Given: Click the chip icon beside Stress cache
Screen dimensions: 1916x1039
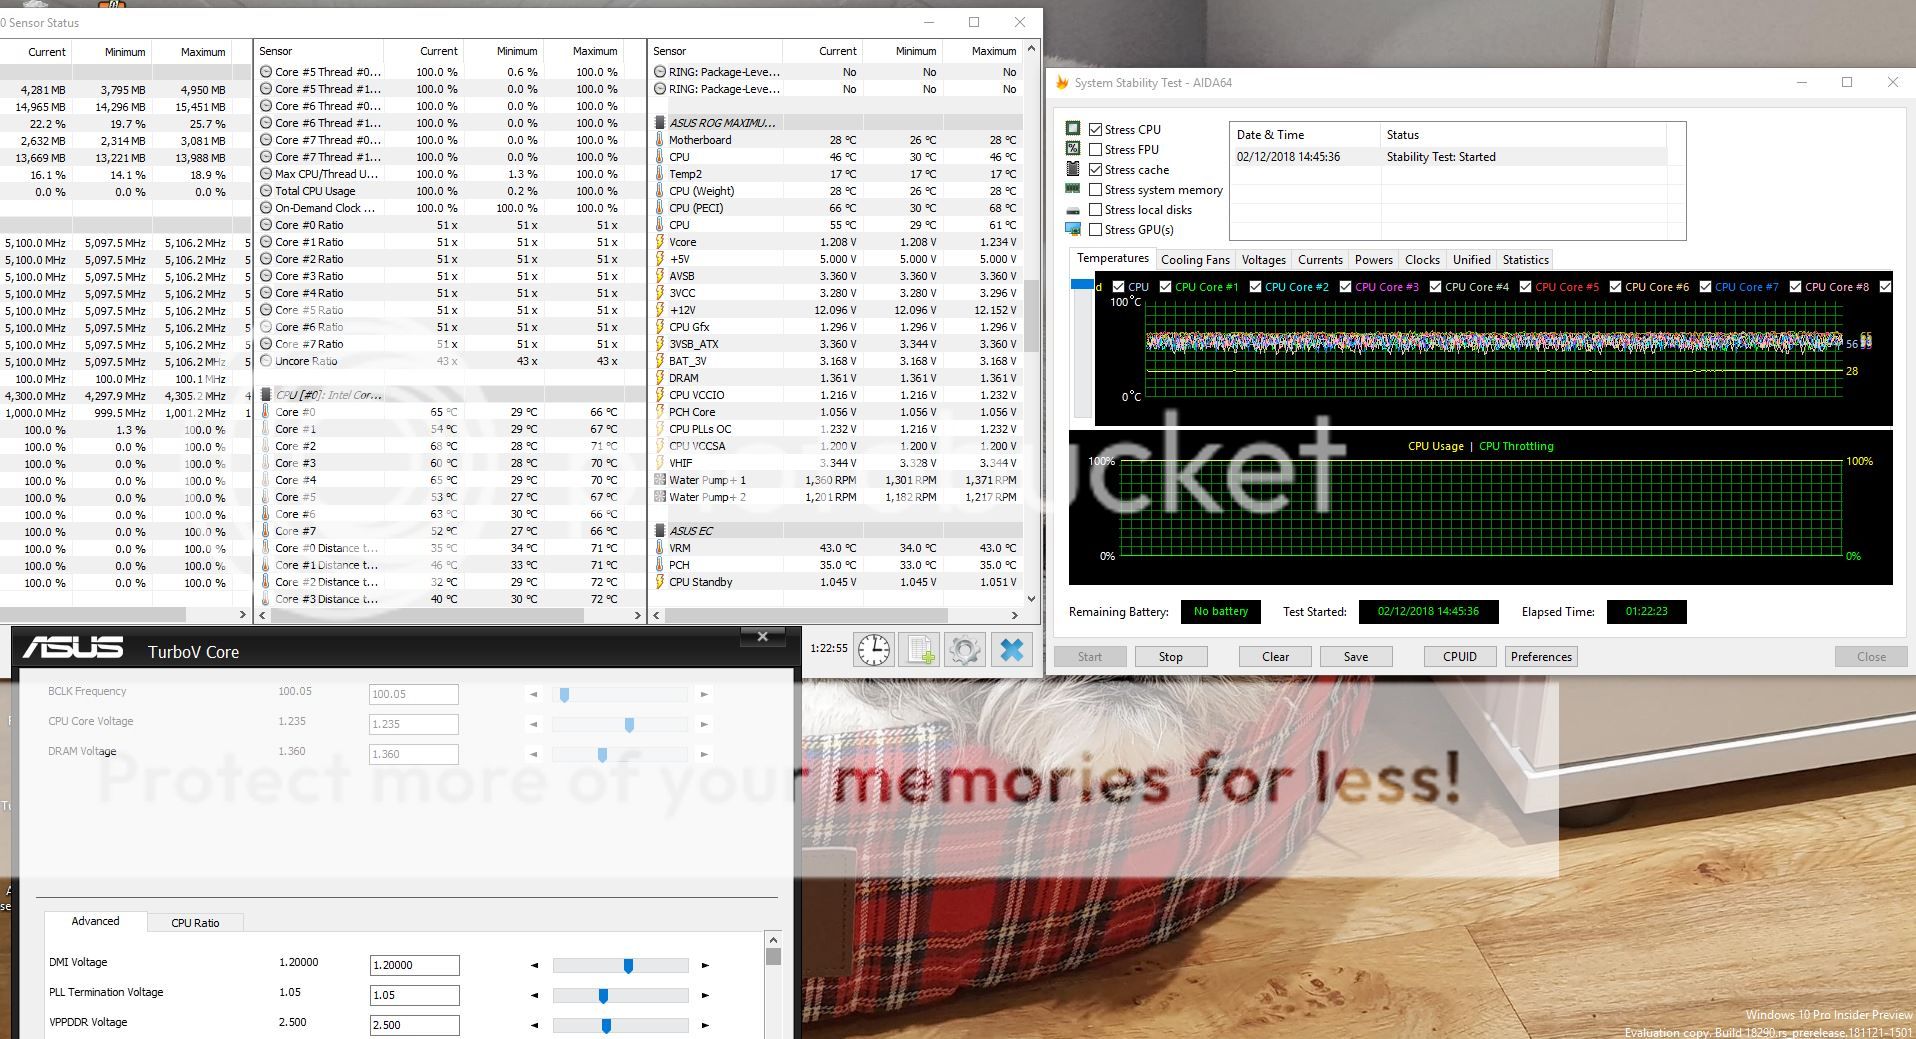Looking at the screenshot, I should click(x=1073, y=169).
